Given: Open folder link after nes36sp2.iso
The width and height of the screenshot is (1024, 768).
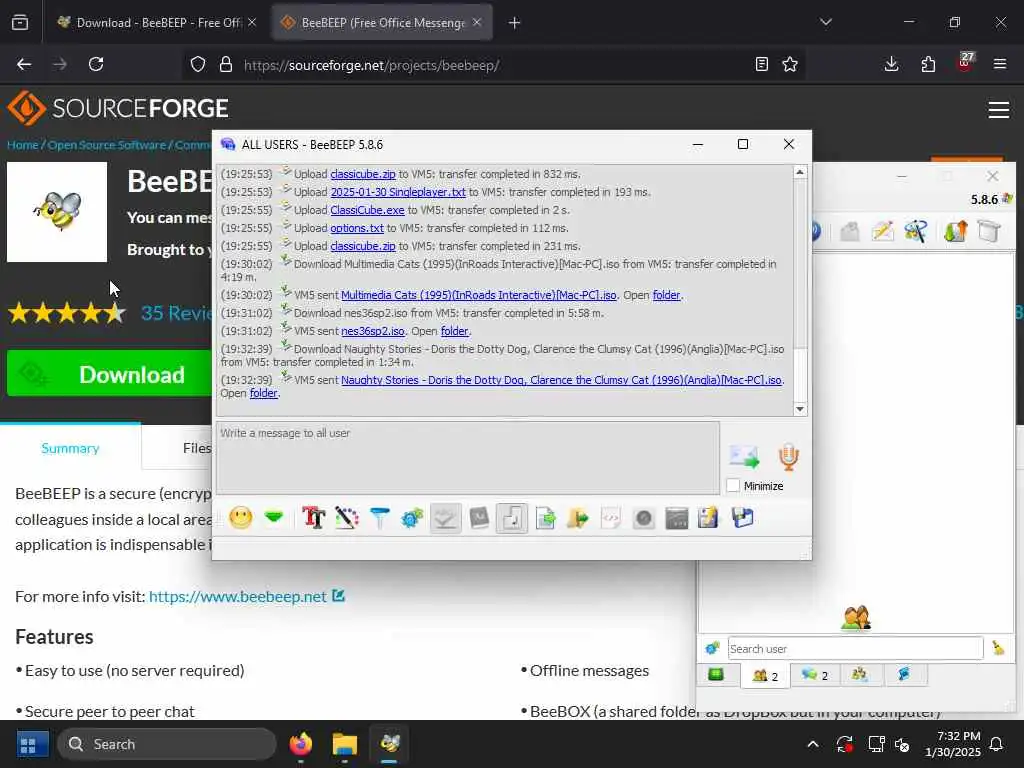Looking at the screenshot, I should [455, 331].
